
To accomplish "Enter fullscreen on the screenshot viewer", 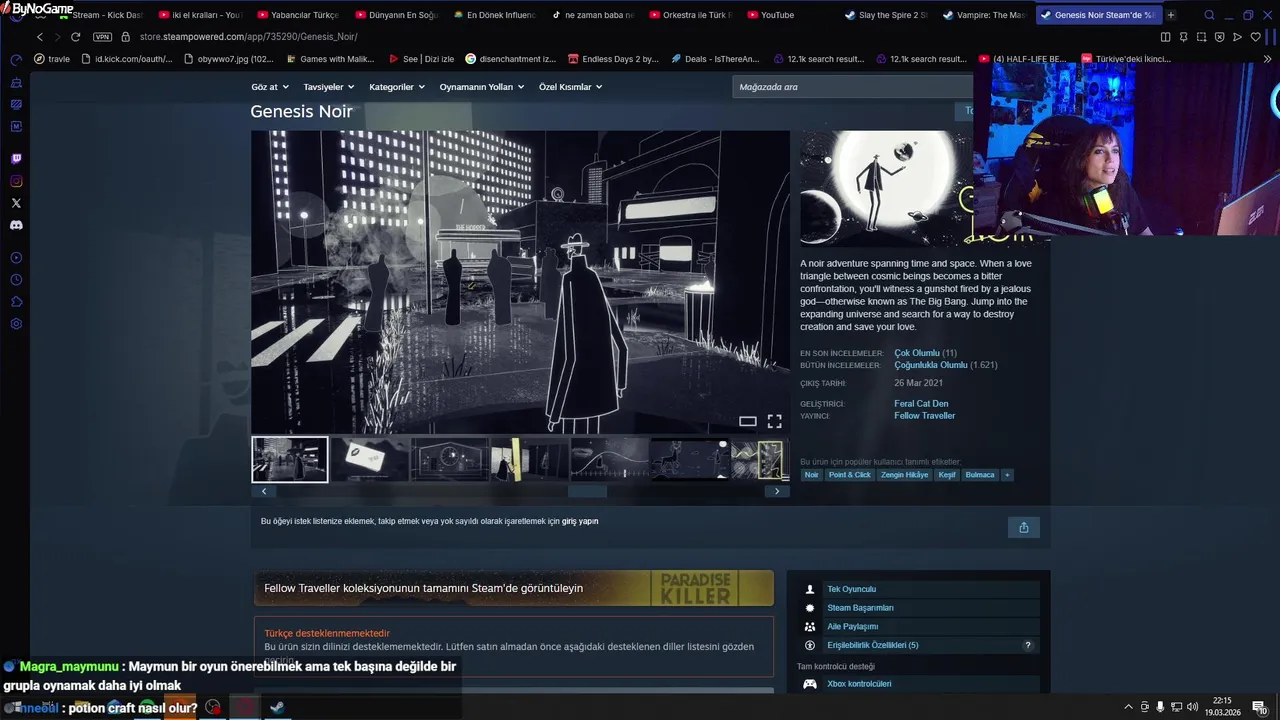I will 774,421.
